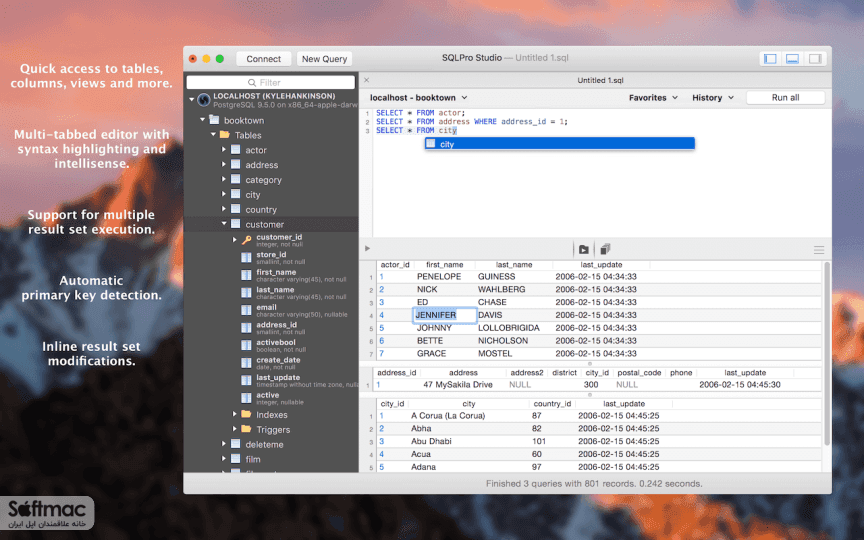Expand the Indexes folder
This screenshot has width=864, height=540.
pyautogui.click(x=234, y=414)
